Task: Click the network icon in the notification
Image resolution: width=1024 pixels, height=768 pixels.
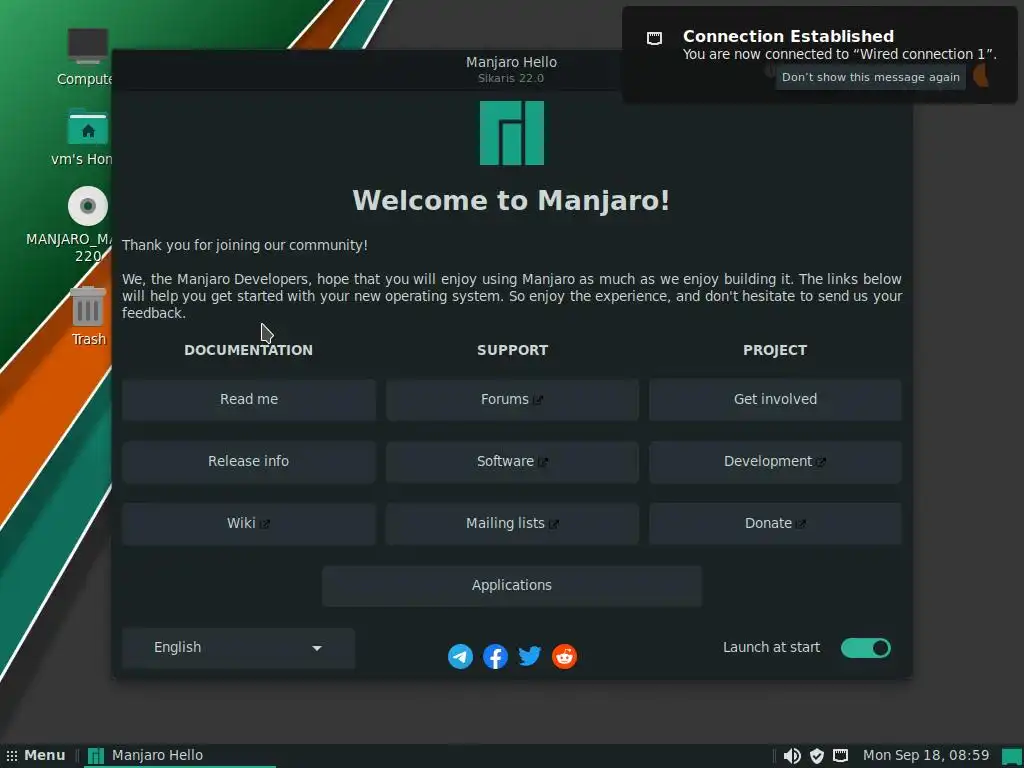Action: point(654,38)
